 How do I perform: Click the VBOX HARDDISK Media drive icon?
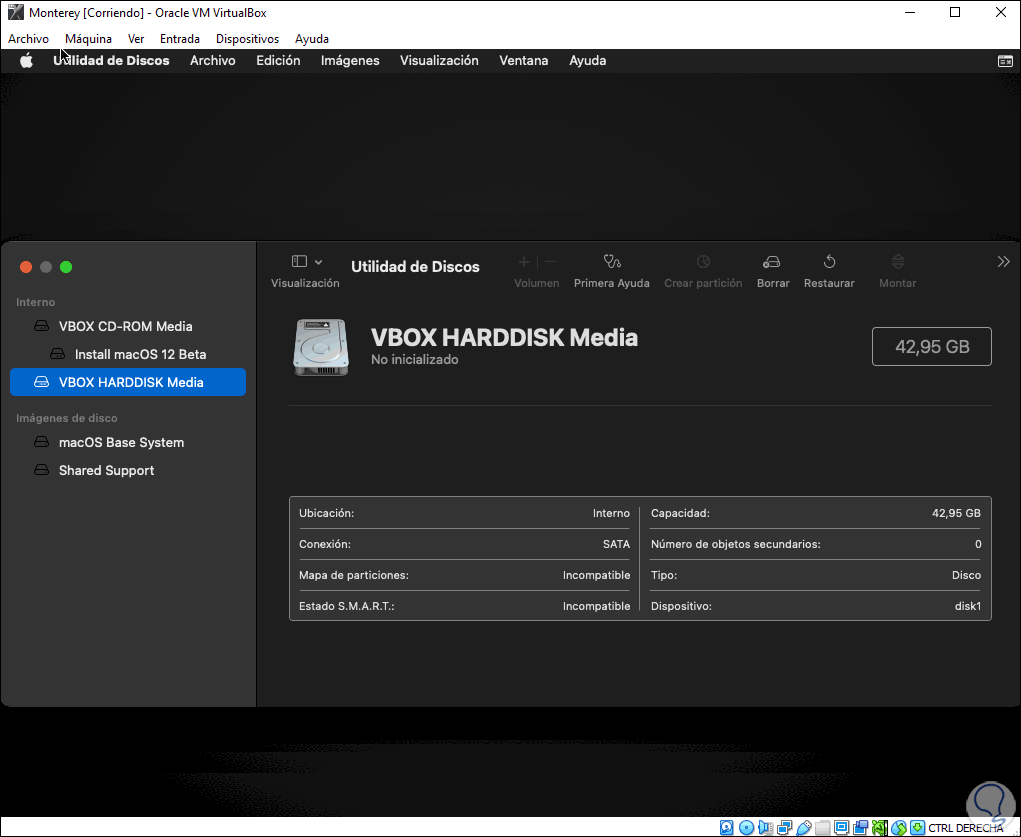tap(321, 347)
